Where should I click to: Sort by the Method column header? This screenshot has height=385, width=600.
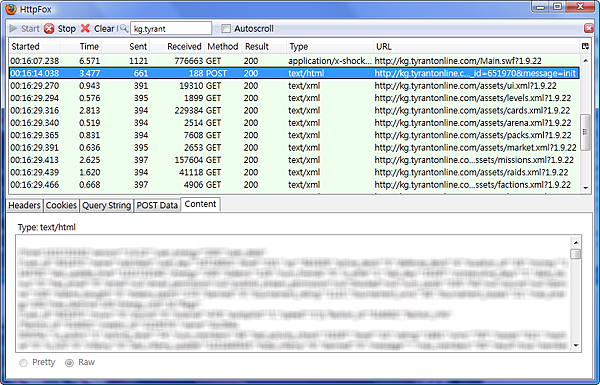click(223, 46)
